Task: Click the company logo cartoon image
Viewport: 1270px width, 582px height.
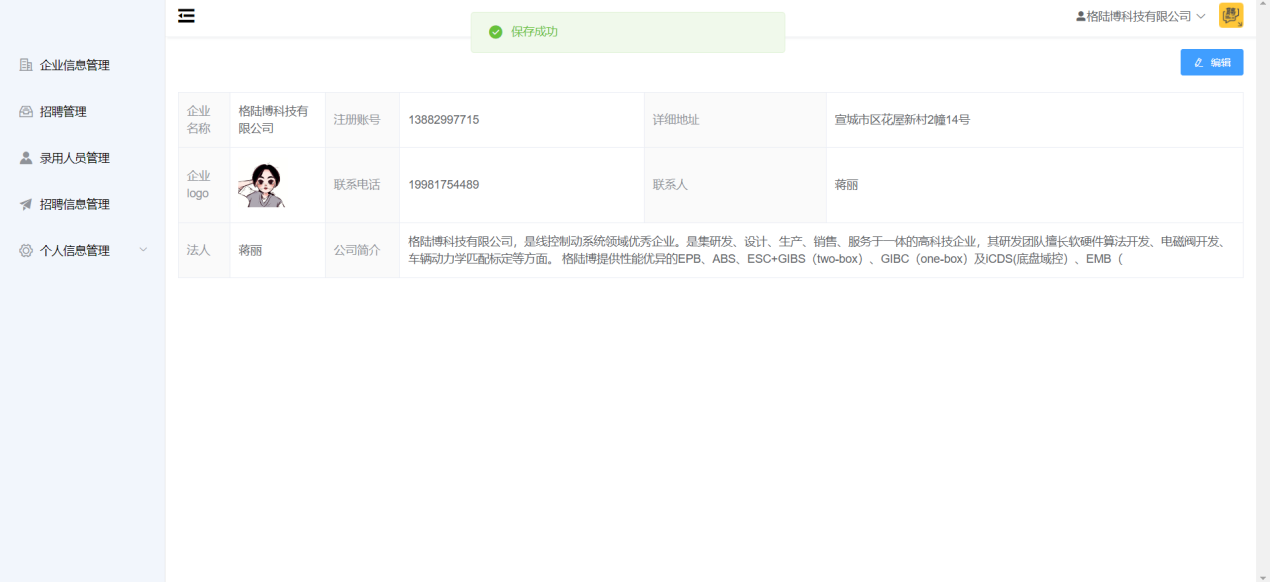Action: 261,185
